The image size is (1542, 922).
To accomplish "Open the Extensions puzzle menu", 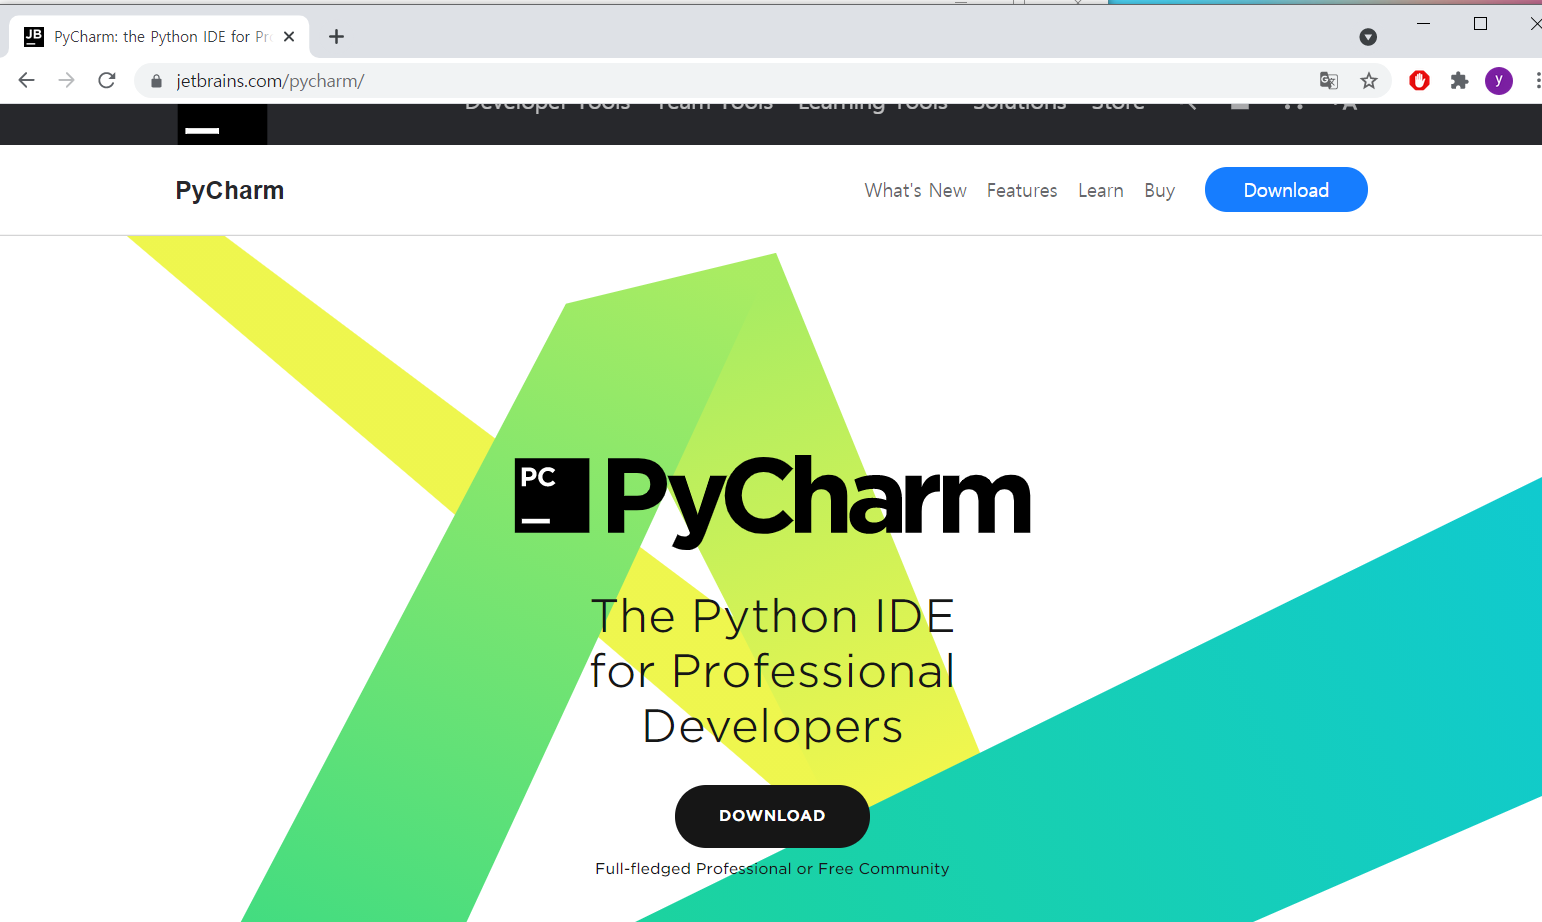I will point(1459,81).
